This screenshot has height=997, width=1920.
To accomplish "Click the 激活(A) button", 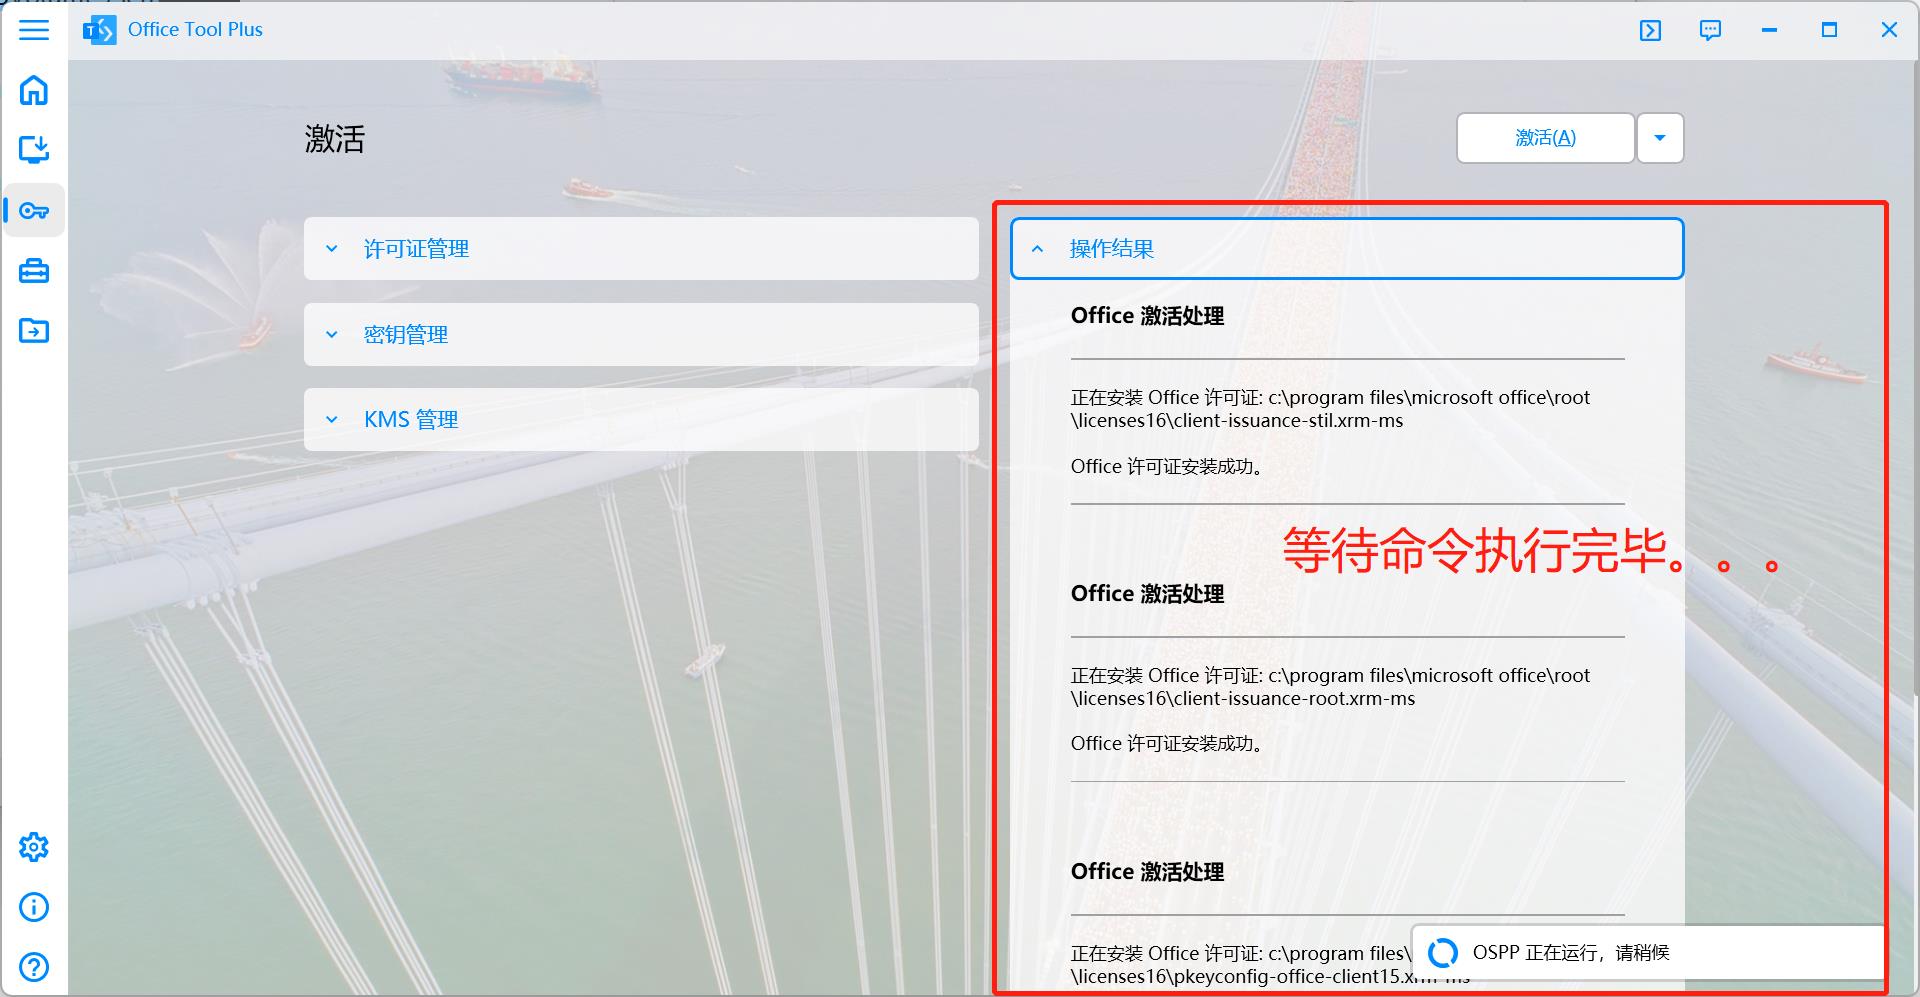I will (1544, 138).
